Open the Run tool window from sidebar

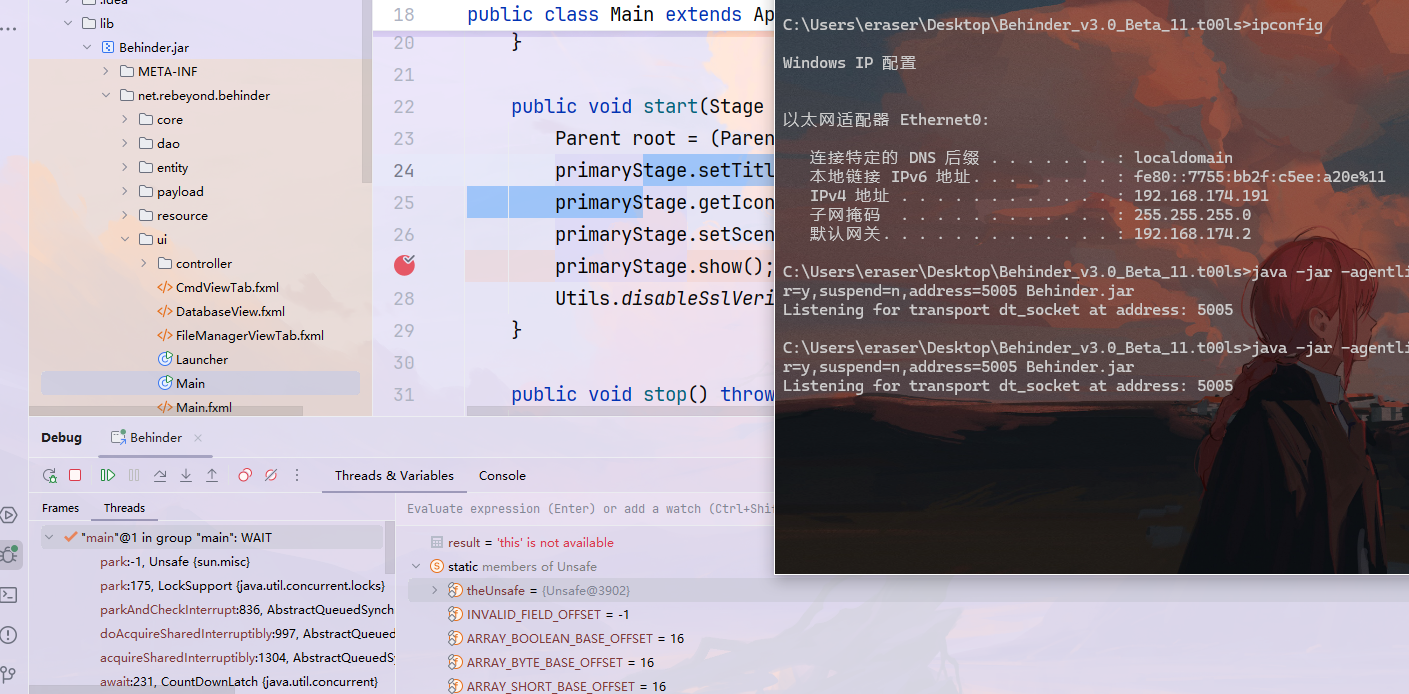(9, 516)
